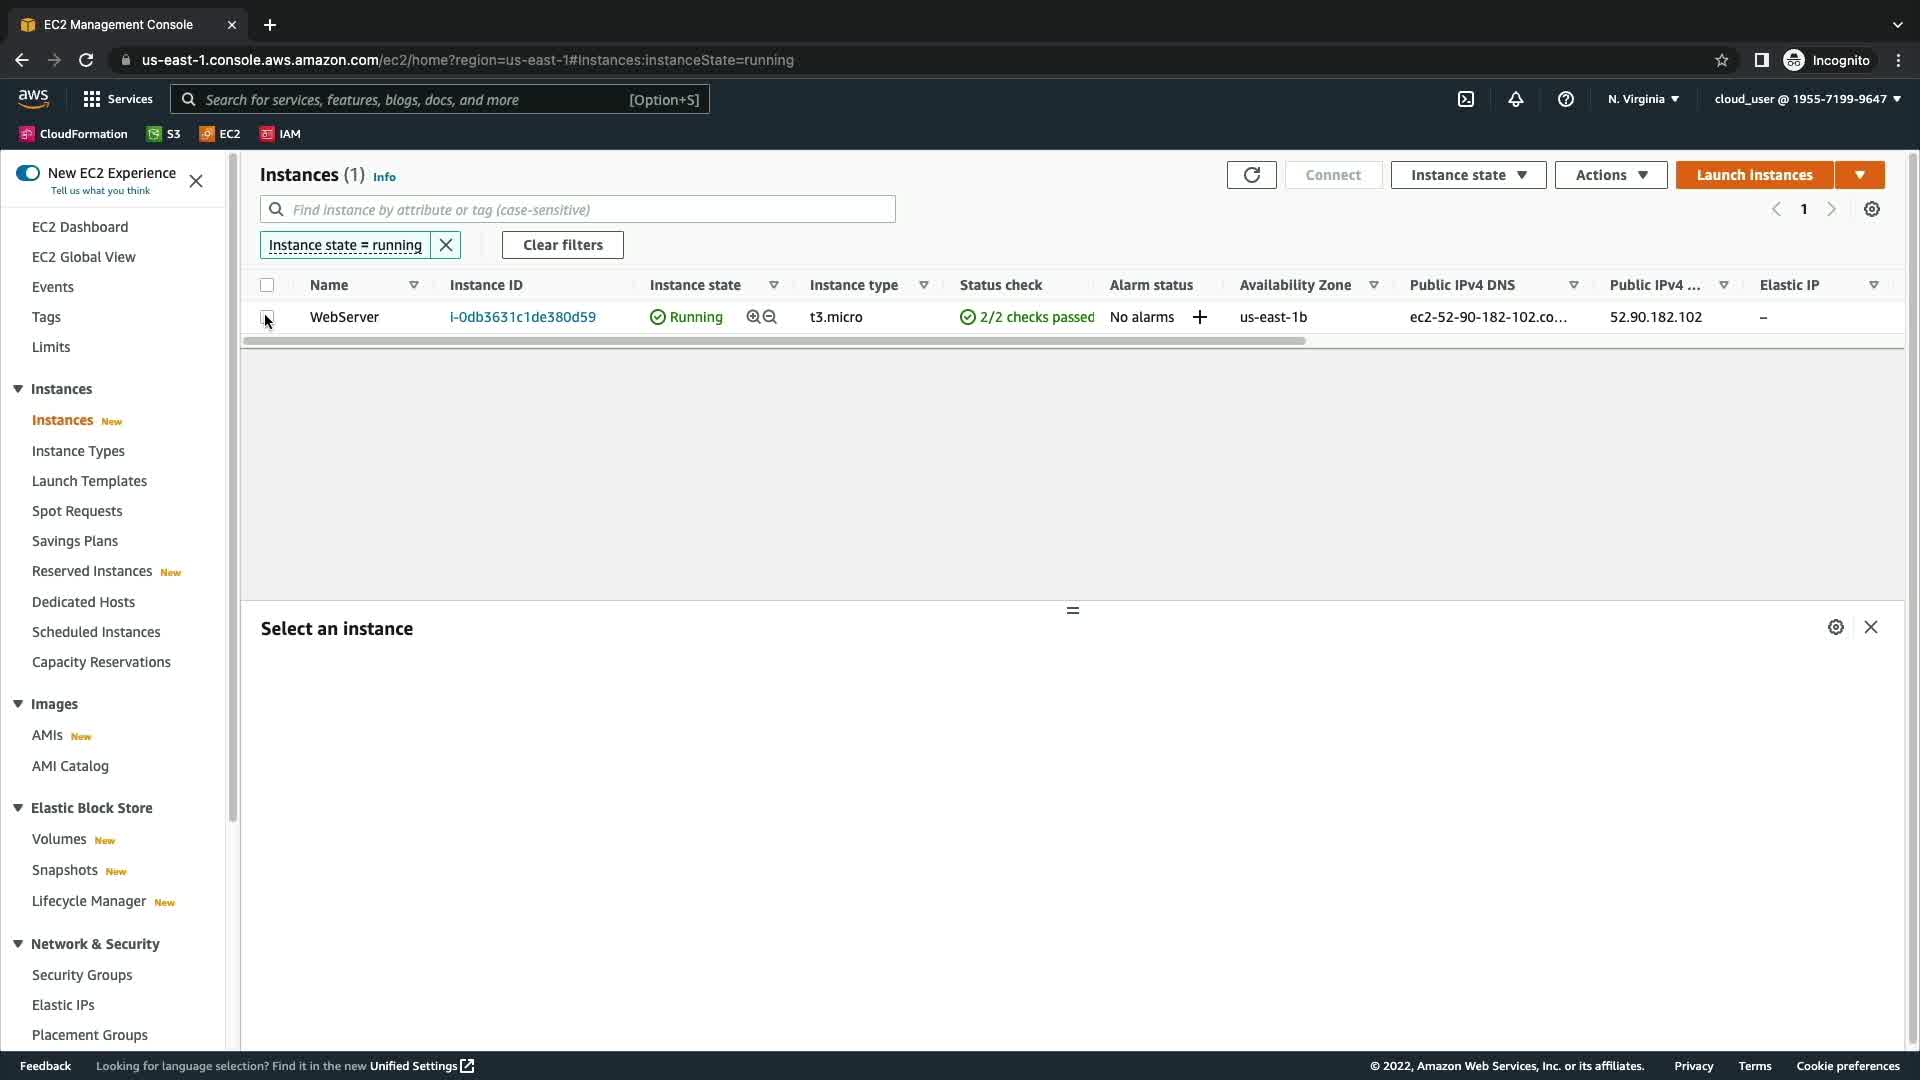Open the notifications bell icon
The width and height of the screenshot is (1920, 1080).
1516,99
